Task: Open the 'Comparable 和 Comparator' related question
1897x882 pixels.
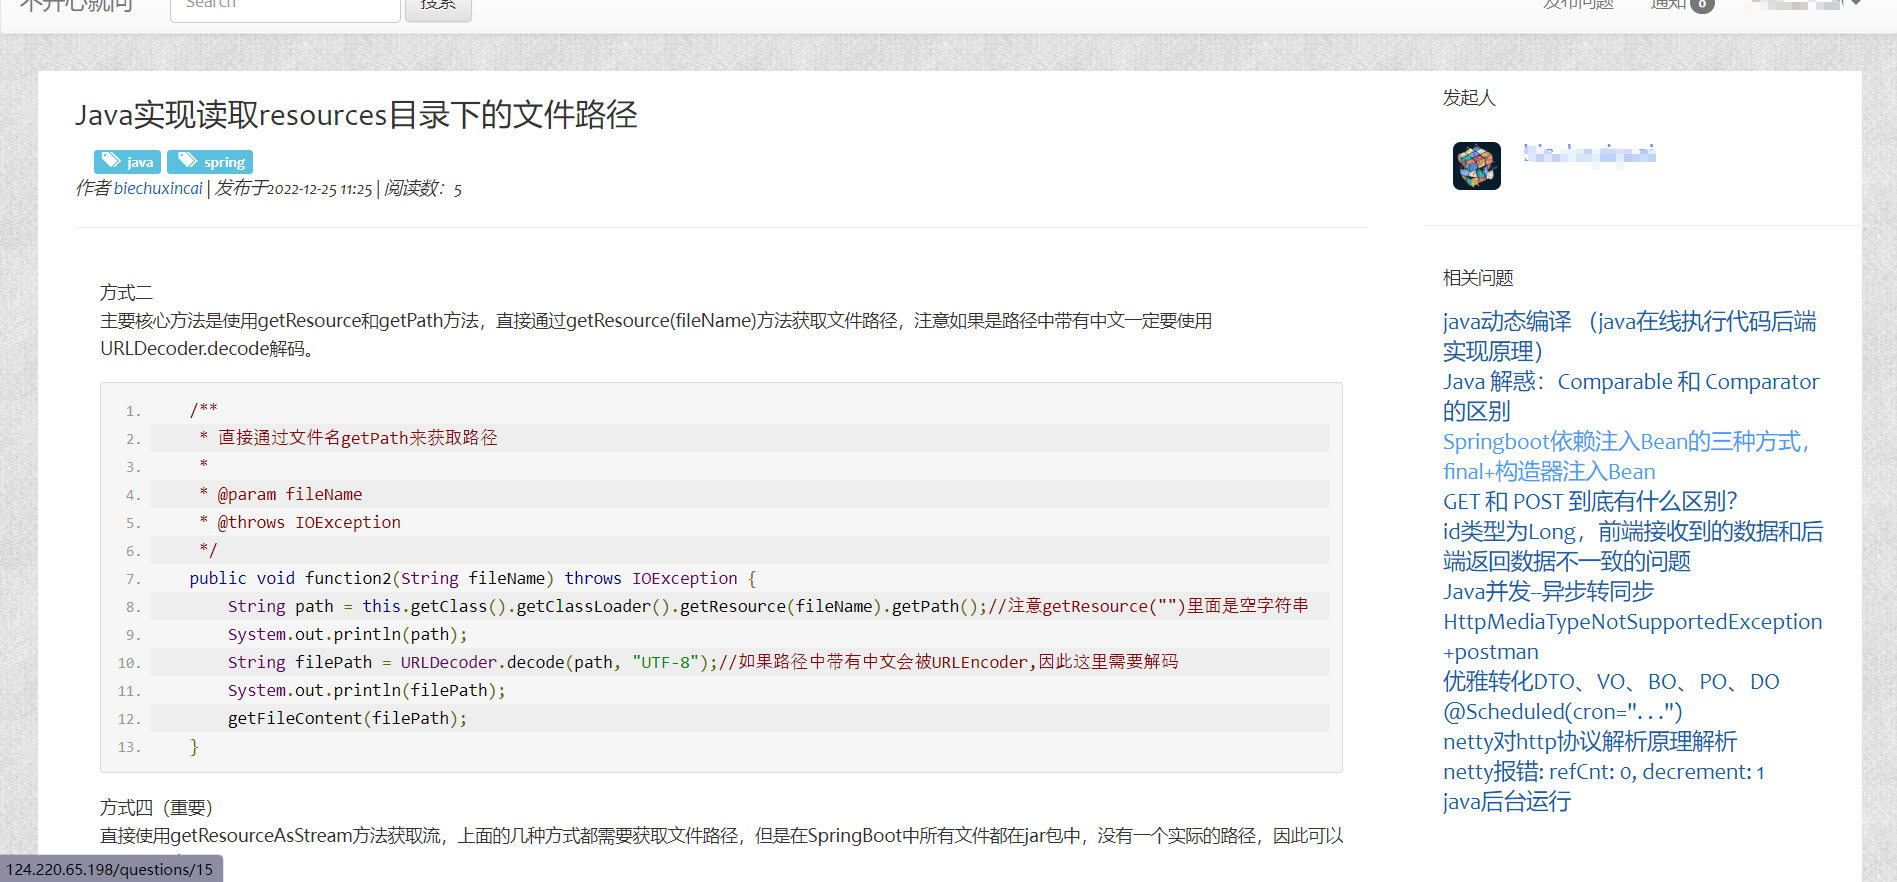Action: point(1631,396)
